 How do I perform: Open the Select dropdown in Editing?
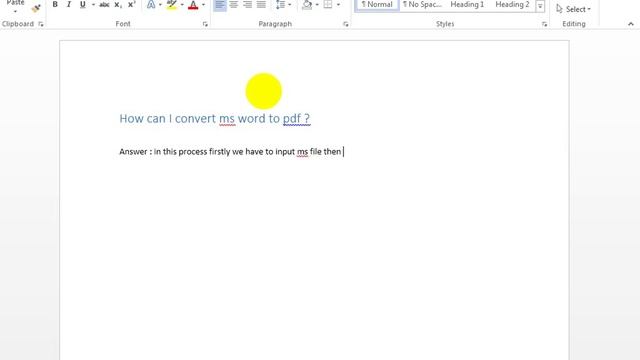click(x=573, y=9)
